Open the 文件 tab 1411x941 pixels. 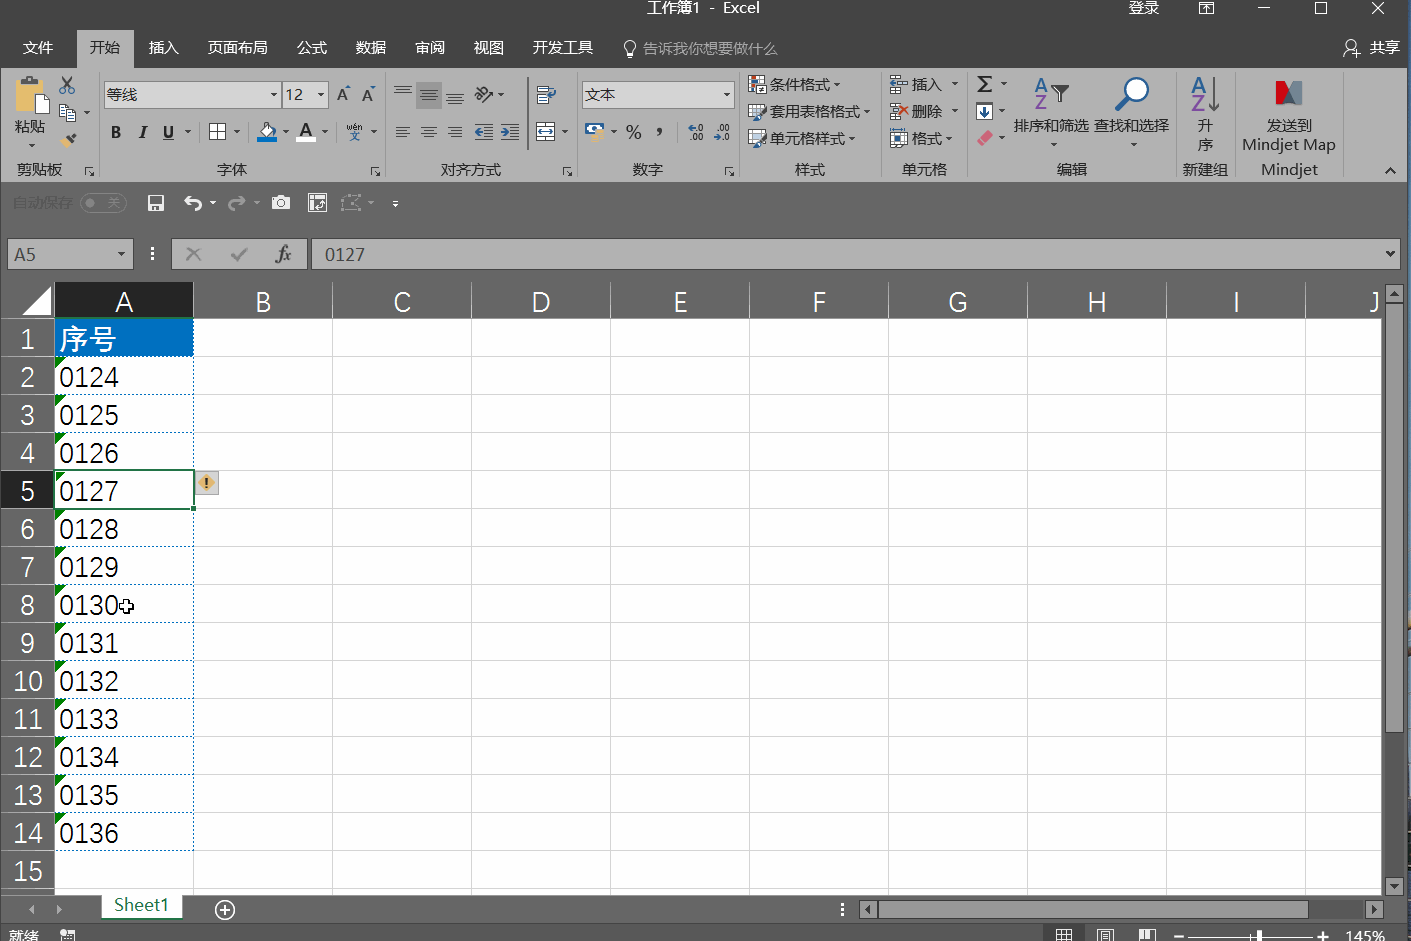pyautogui.click(x=38, y=48)
